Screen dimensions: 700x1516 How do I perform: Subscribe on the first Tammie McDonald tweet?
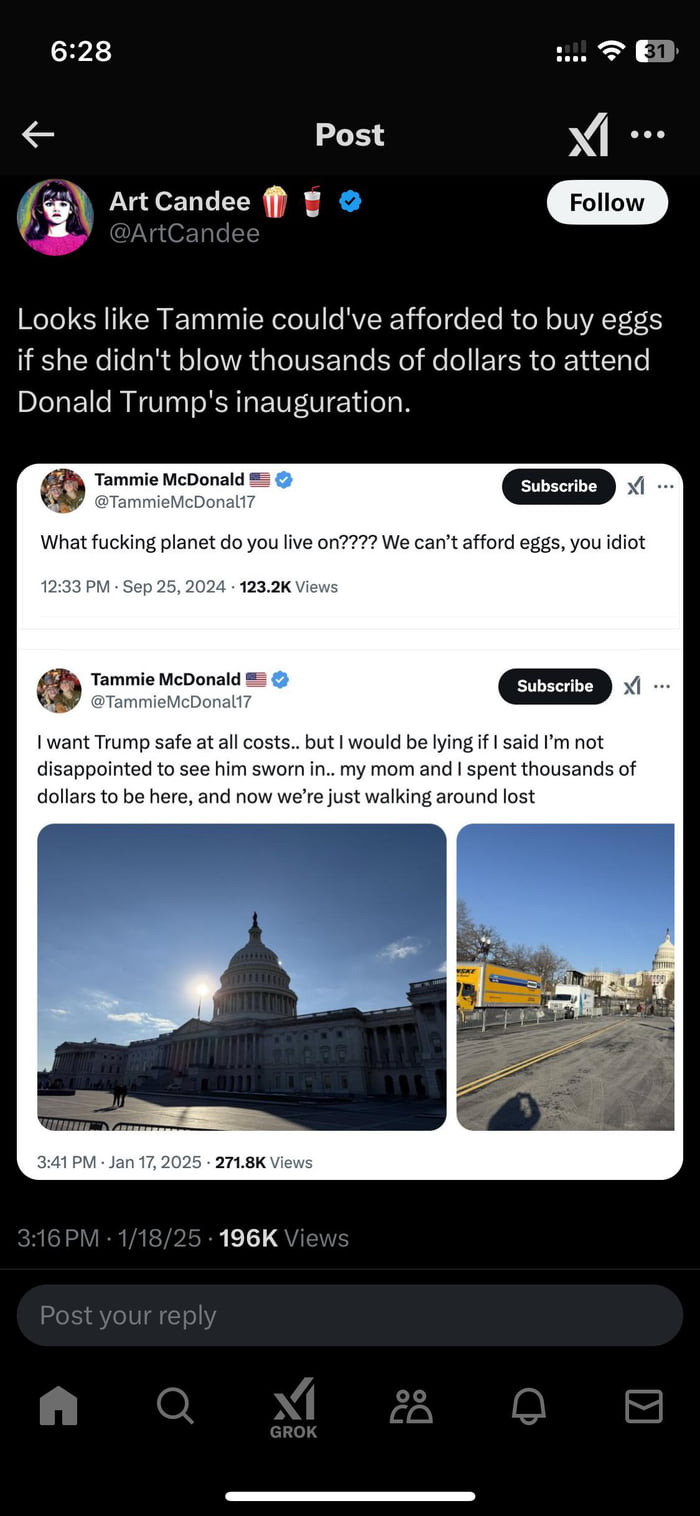[x=558, y=486]
